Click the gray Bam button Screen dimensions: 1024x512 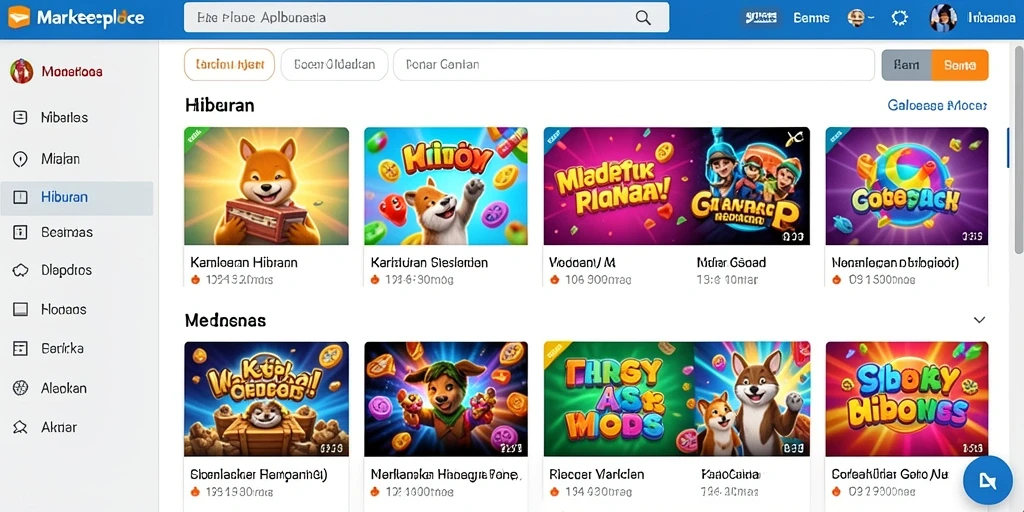point(907,65)
